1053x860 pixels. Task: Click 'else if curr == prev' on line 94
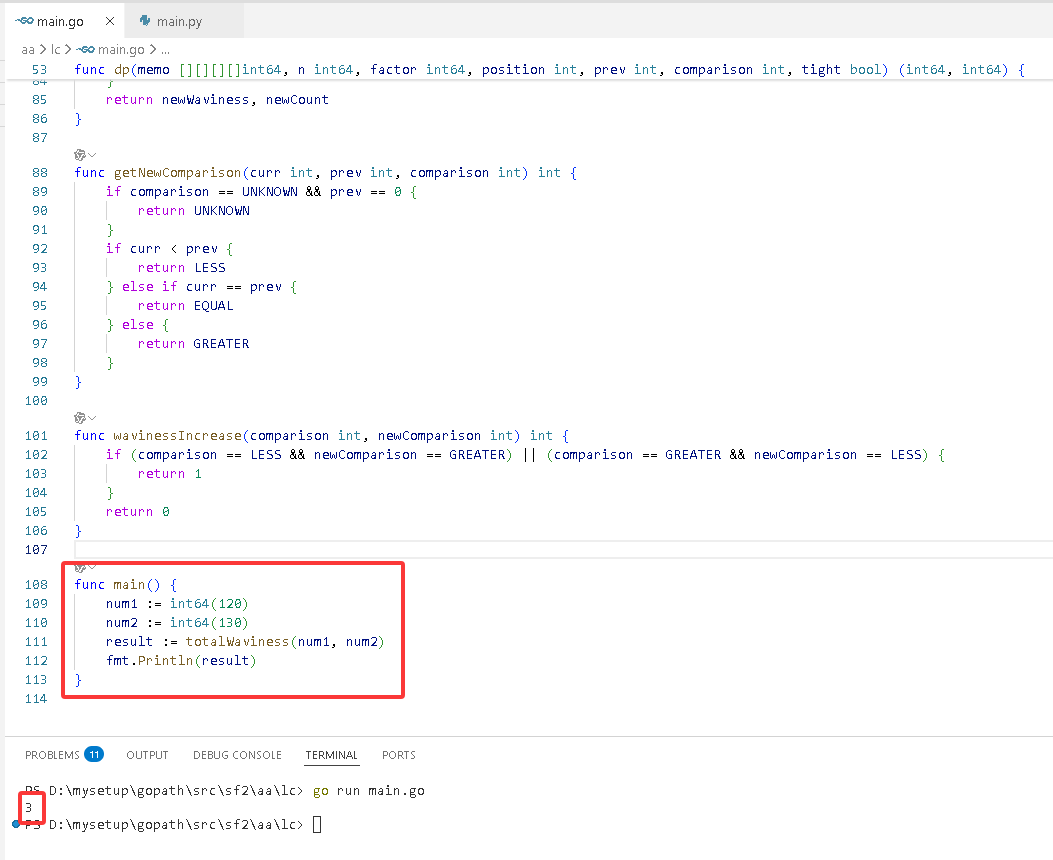point(201,287)
